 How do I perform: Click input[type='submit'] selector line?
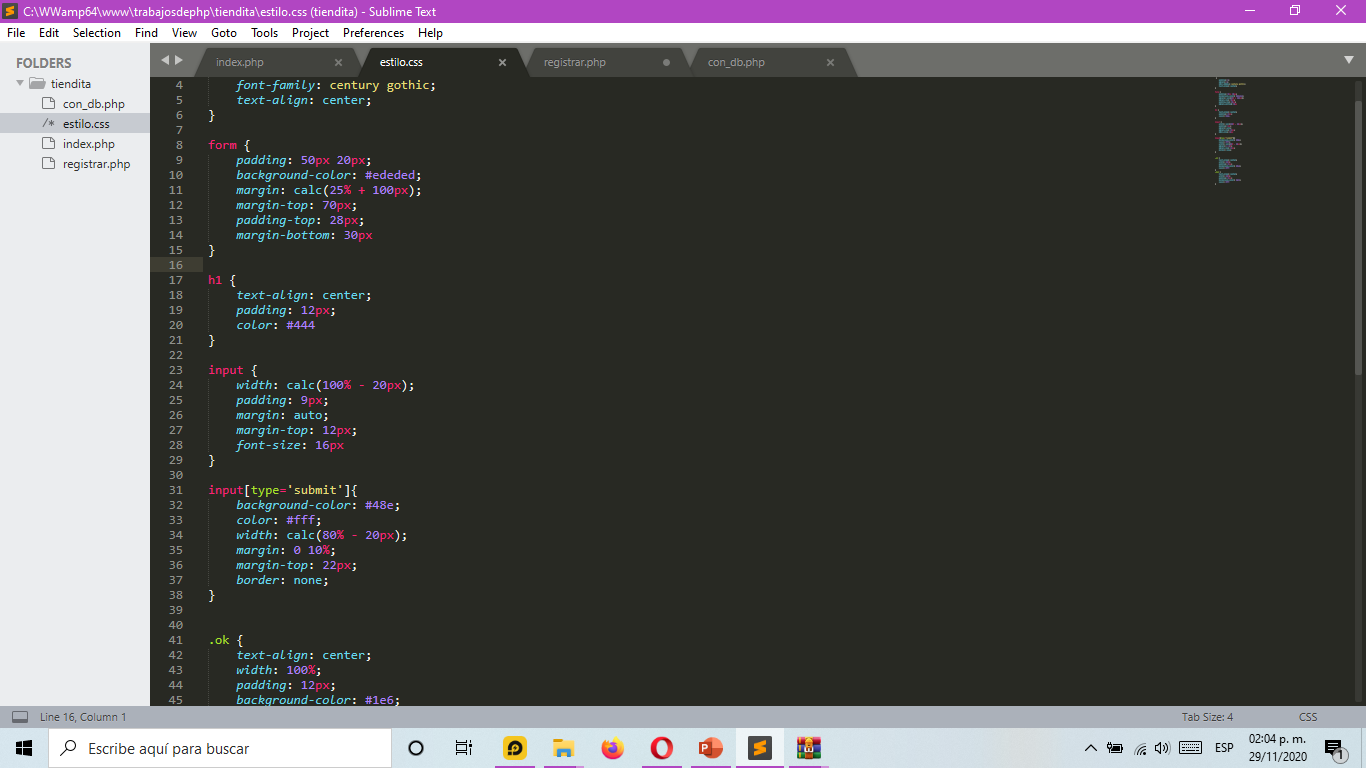[283, 490]
